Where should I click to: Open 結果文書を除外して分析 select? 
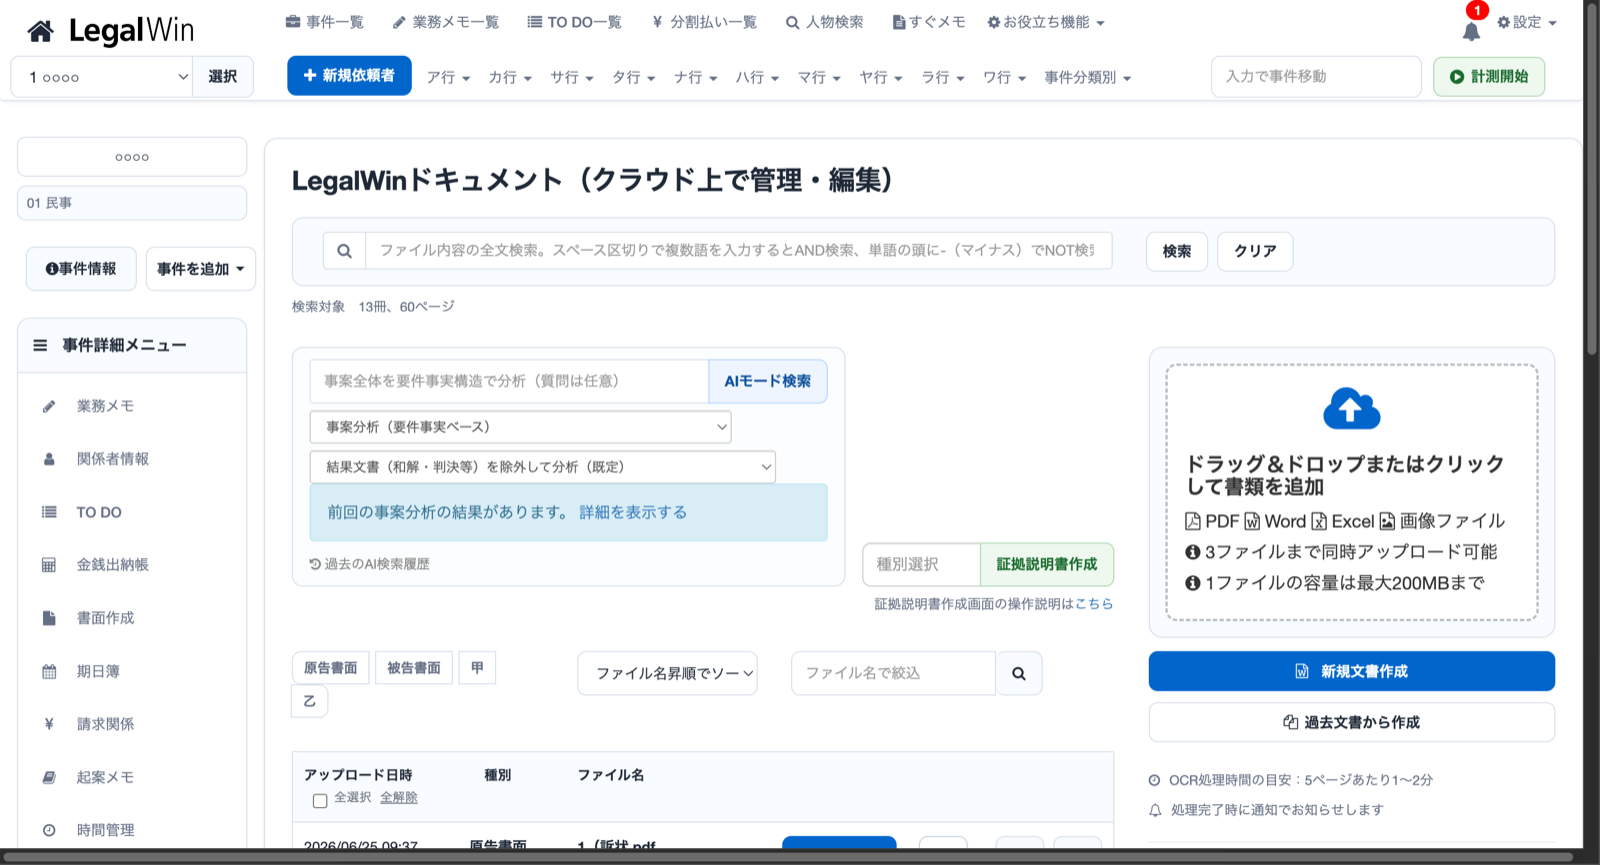click(543, 467)
